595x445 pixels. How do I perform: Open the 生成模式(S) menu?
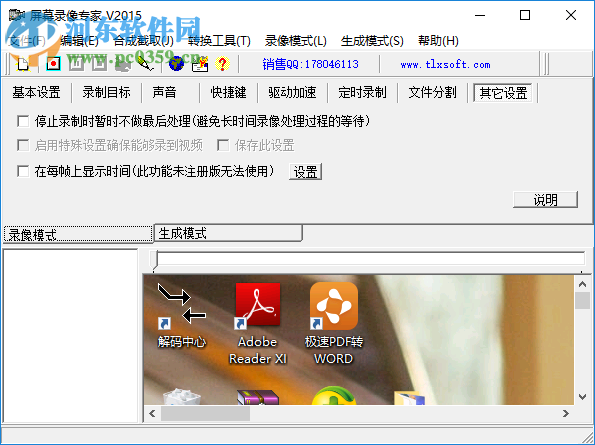(372, 41)
